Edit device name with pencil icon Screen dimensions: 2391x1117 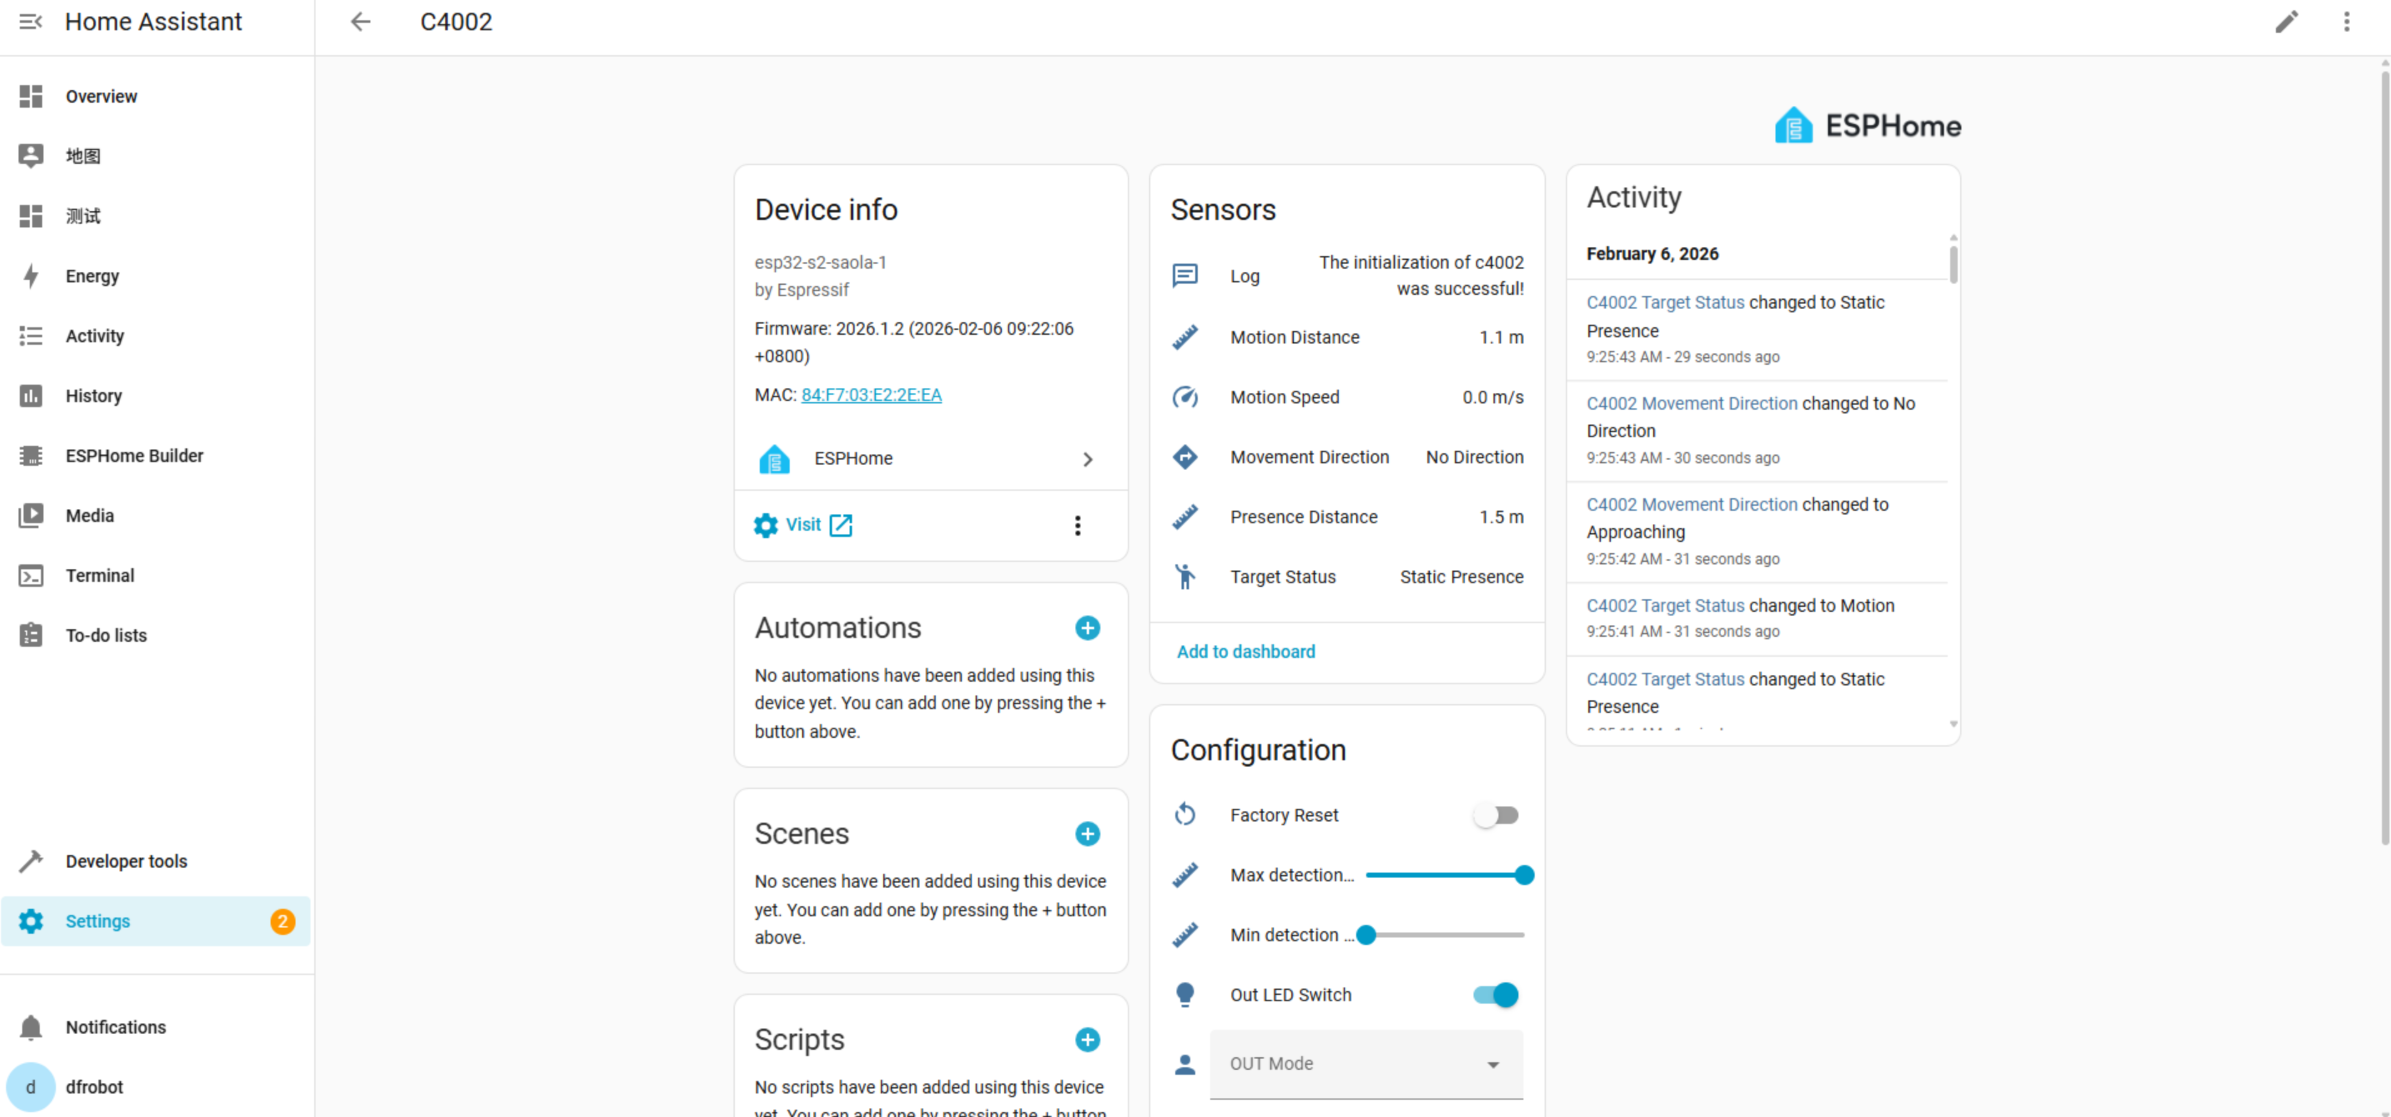[2286, 22]
